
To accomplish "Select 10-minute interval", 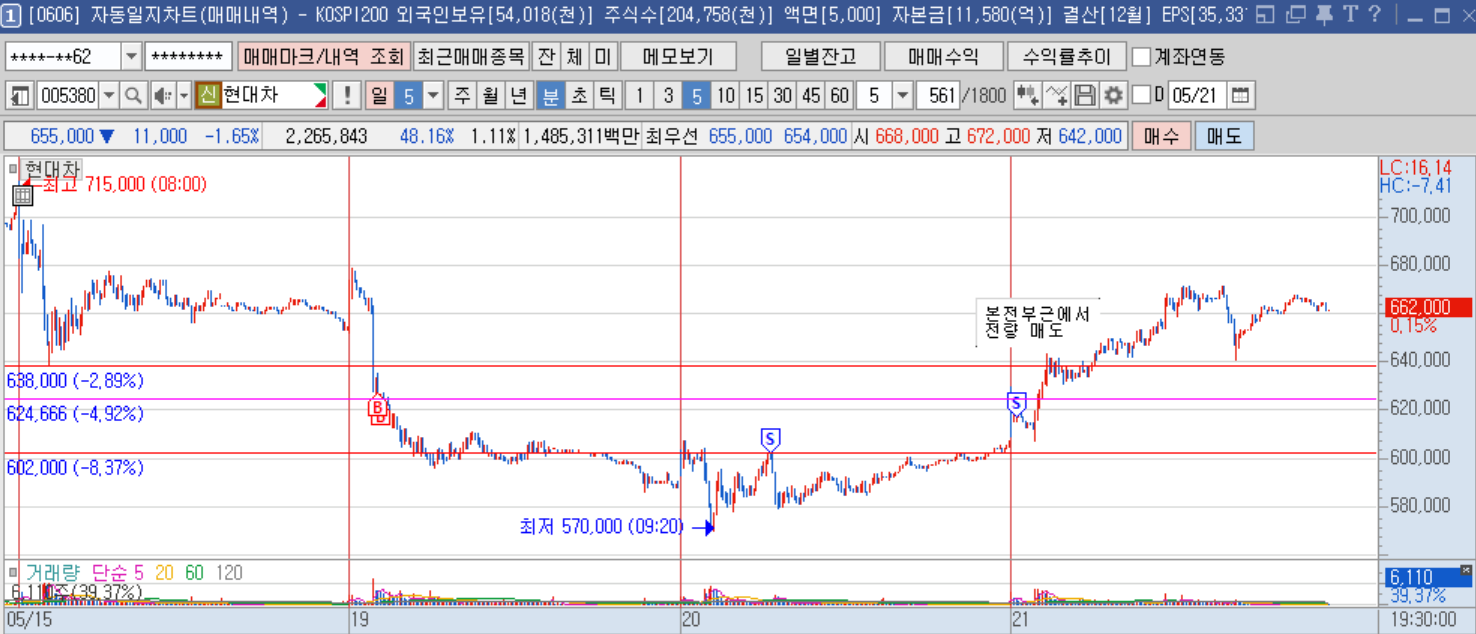I will (726, 96).
